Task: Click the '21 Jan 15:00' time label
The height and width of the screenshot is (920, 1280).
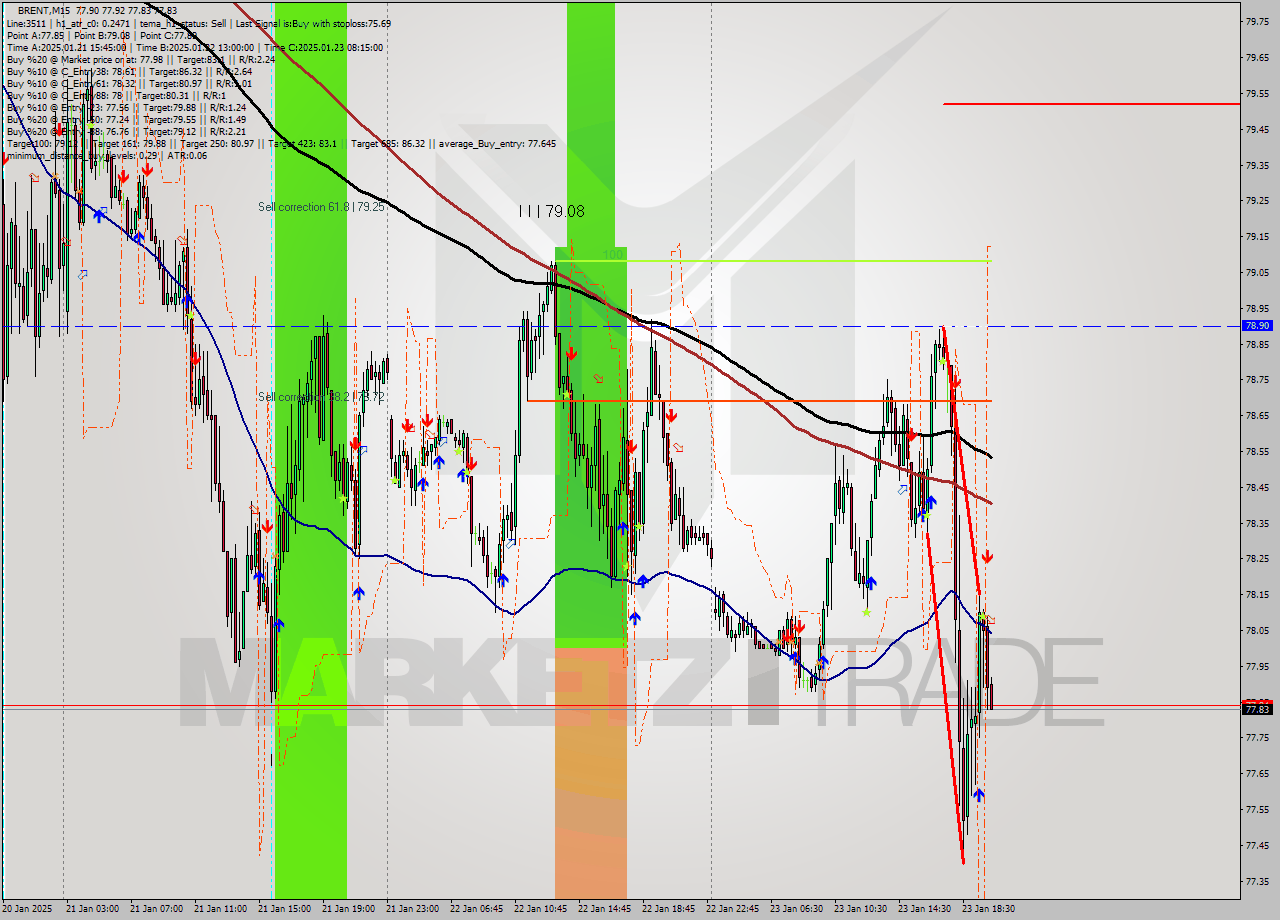Action: pos(284,909)
